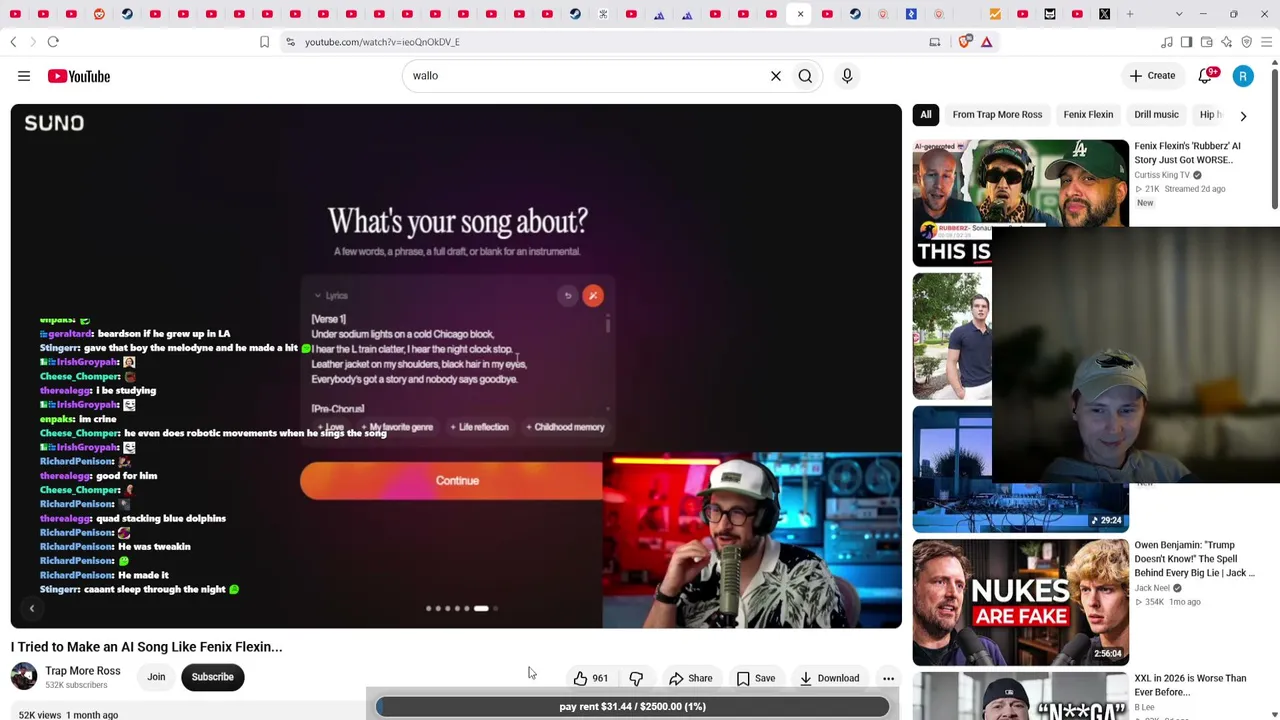Screen dimensions: 1280x720
Task: Like the video
Action: [591, 679]
